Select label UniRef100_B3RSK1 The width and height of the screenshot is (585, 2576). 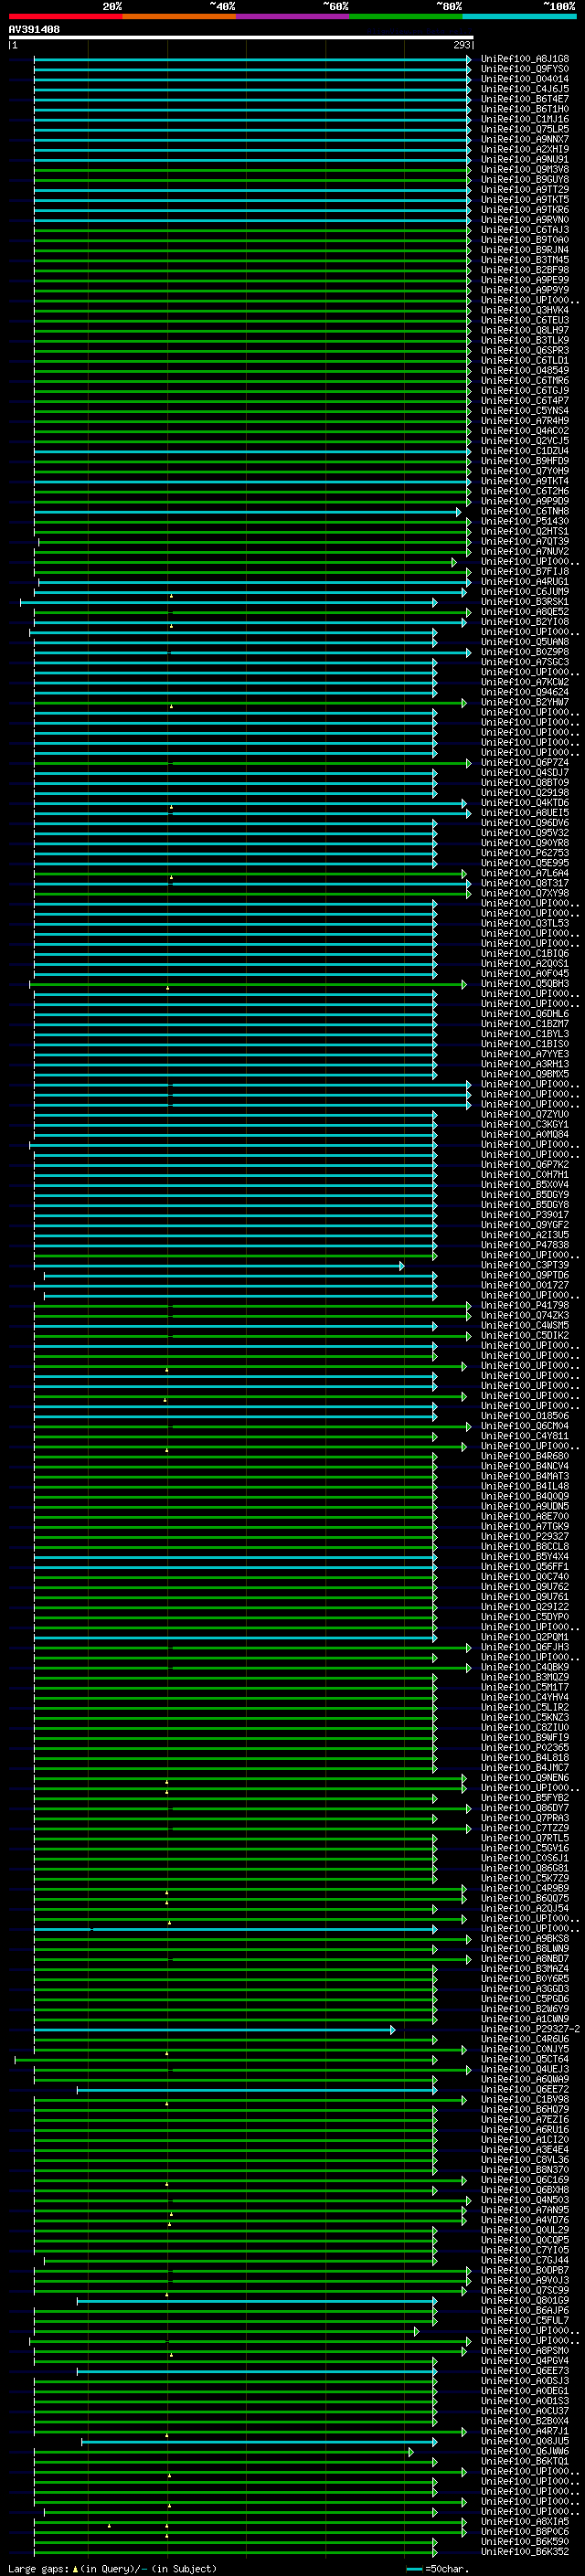tap(525, 601)
